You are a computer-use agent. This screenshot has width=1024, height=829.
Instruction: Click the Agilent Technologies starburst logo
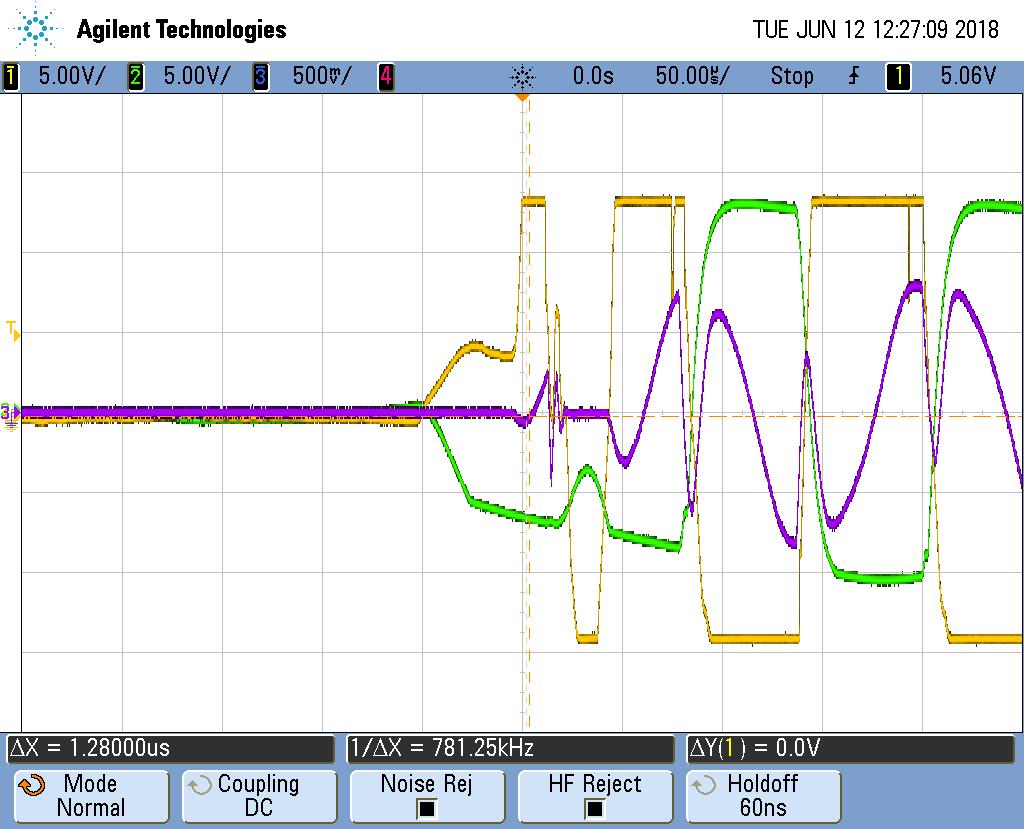click(36, 29)
